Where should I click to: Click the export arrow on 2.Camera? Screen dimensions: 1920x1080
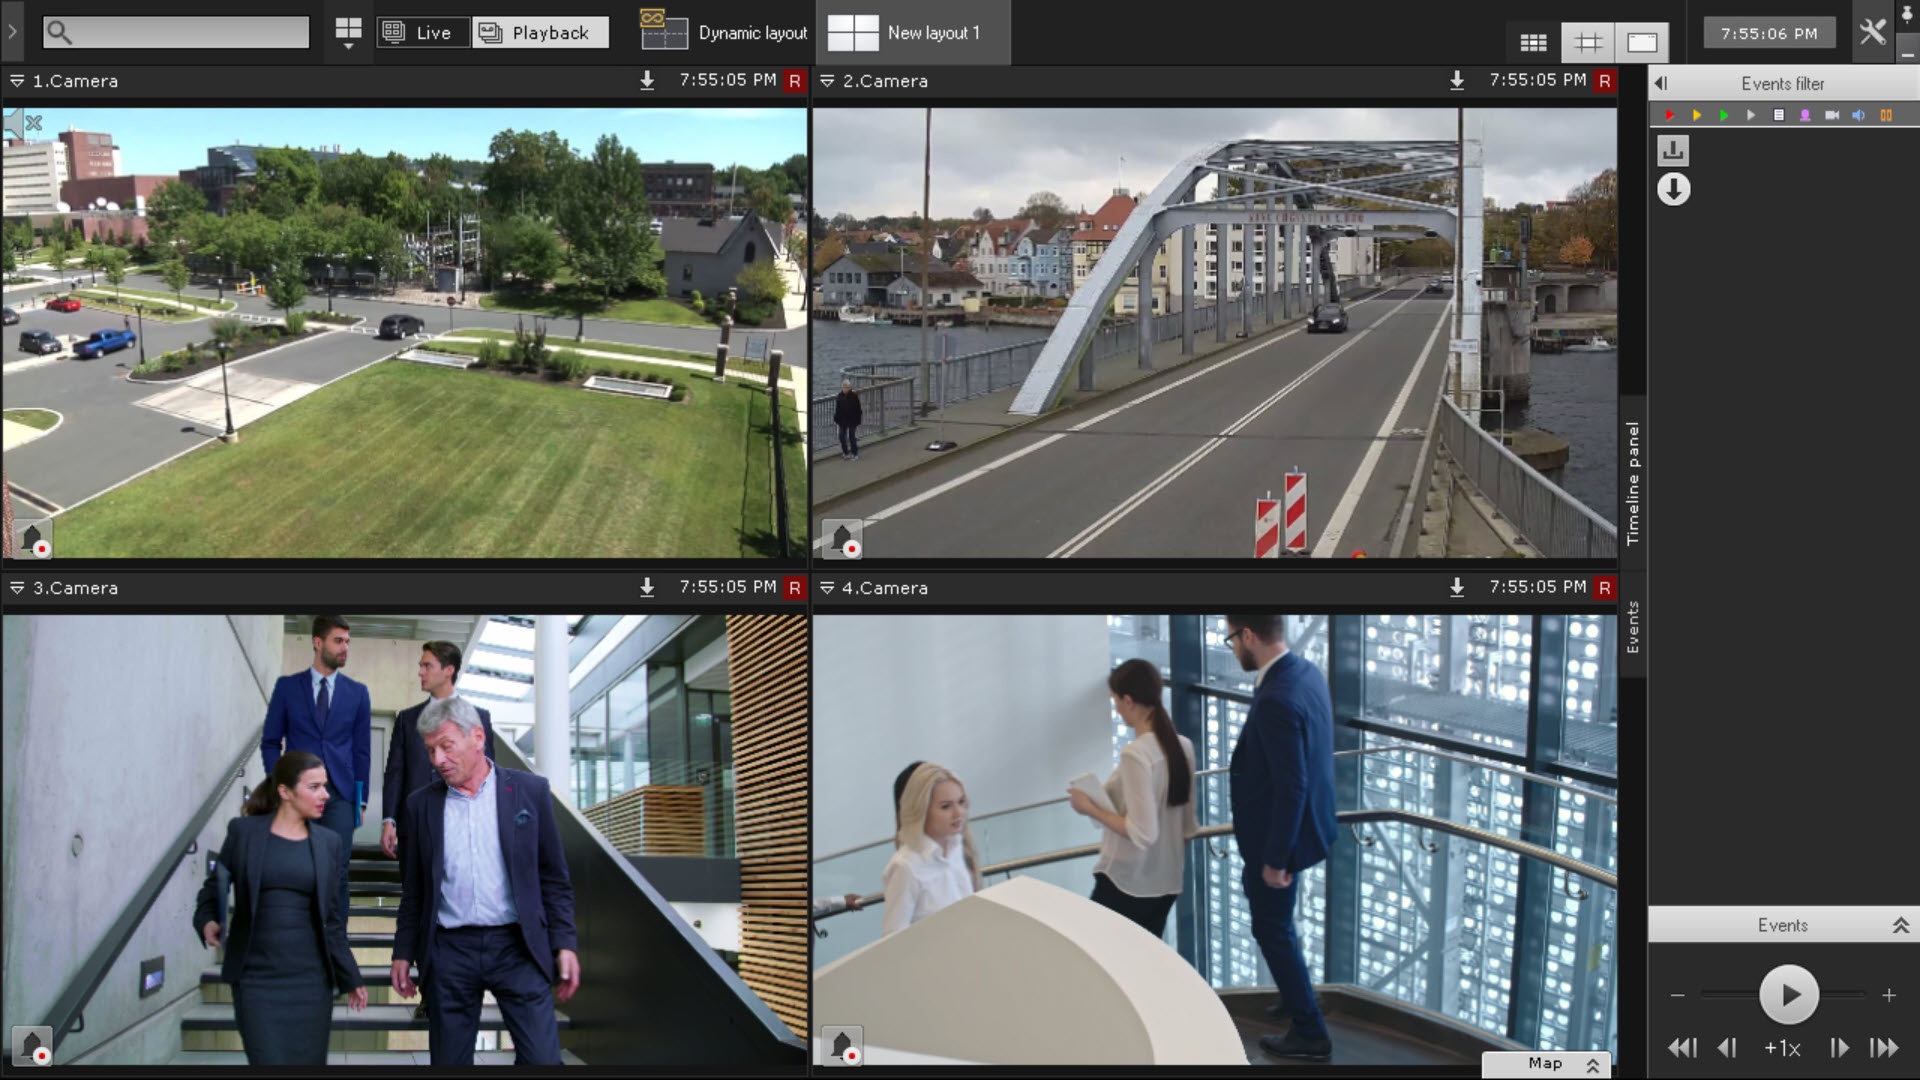(x=1457, y=81)
